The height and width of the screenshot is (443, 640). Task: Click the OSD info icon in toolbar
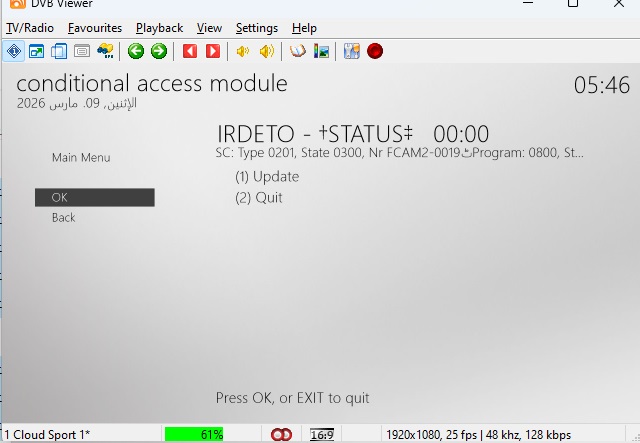[14, 51]
